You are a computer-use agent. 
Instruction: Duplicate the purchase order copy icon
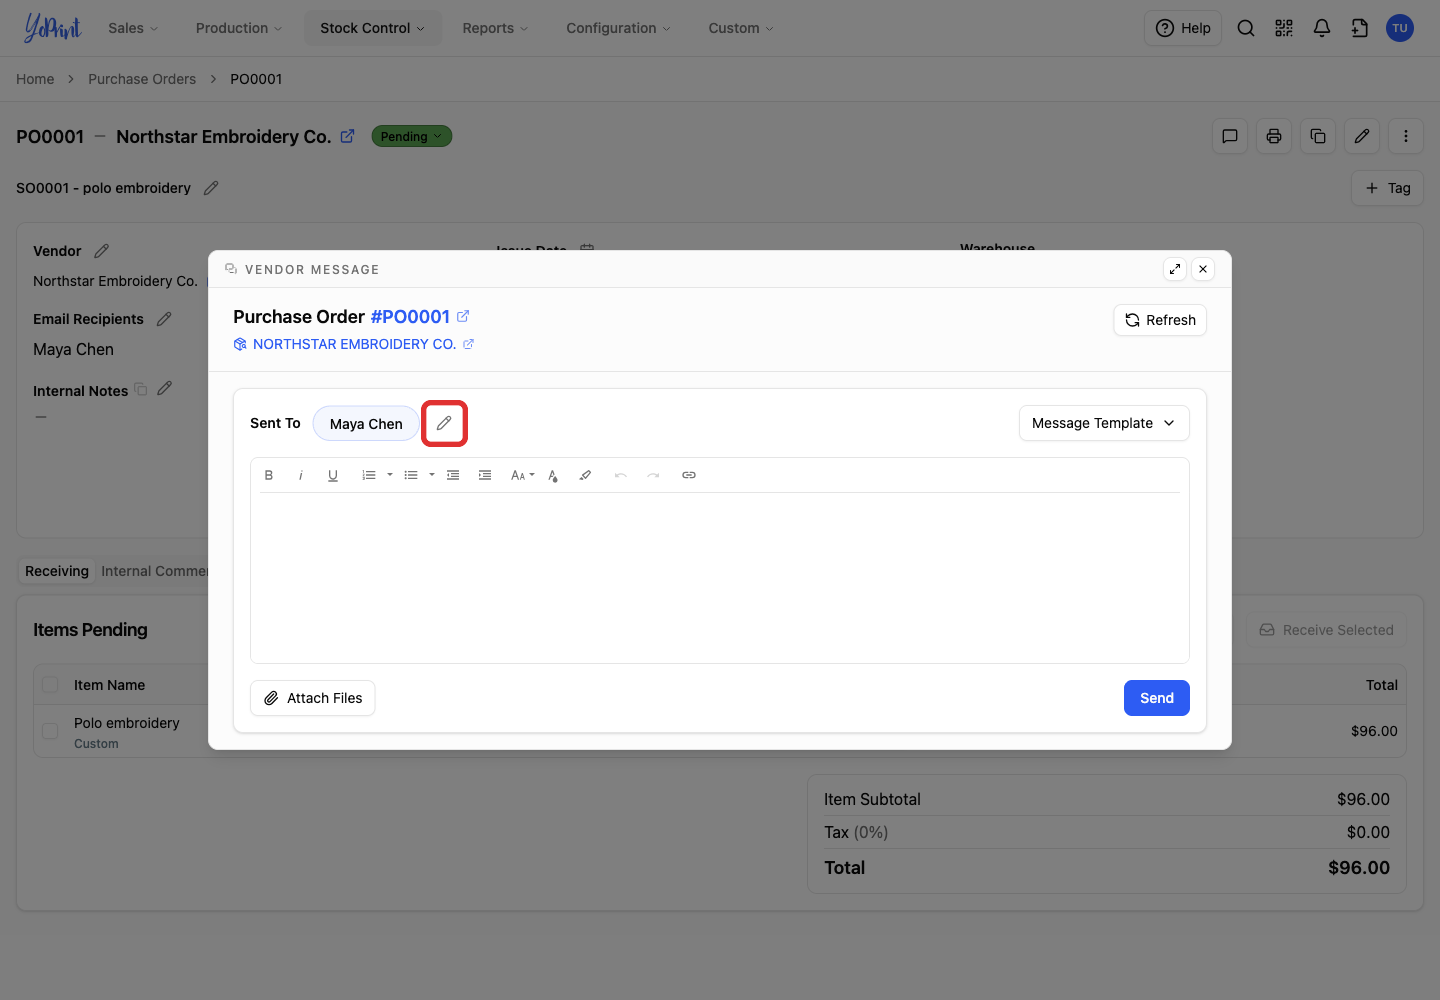1318,136
